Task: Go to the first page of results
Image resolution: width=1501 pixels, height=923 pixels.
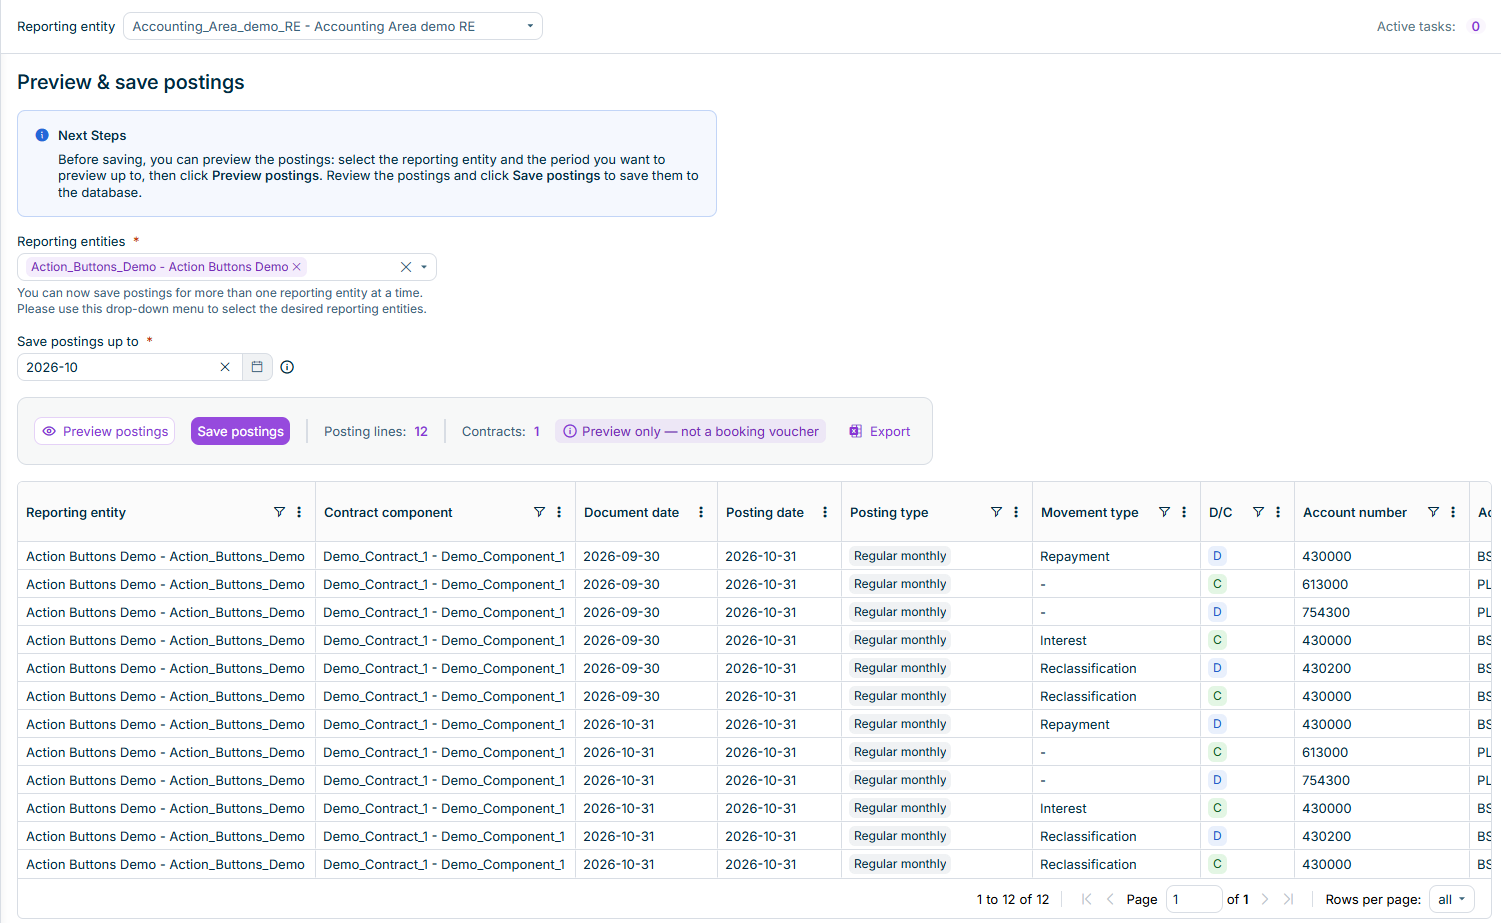Action: 1087,899
